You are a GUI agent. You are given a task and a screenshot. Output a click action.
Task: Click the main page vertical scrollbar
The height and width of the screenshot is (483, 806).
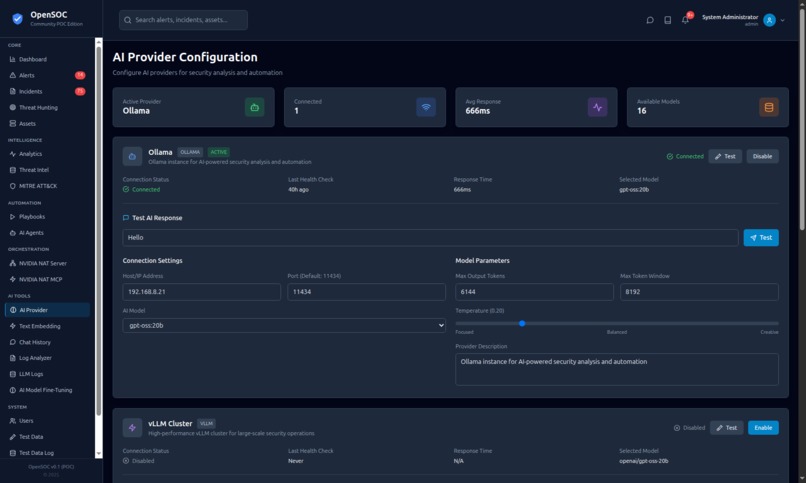802,119
